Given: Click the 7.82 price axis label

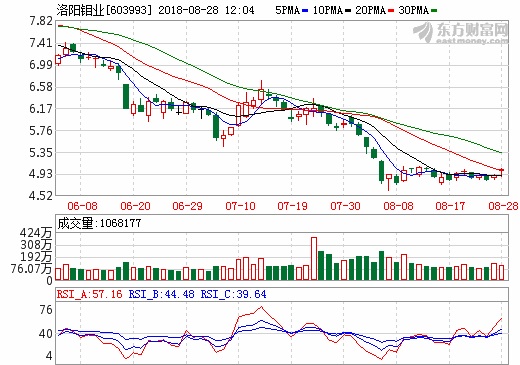Looking at the screenshot, I should 41,21.
